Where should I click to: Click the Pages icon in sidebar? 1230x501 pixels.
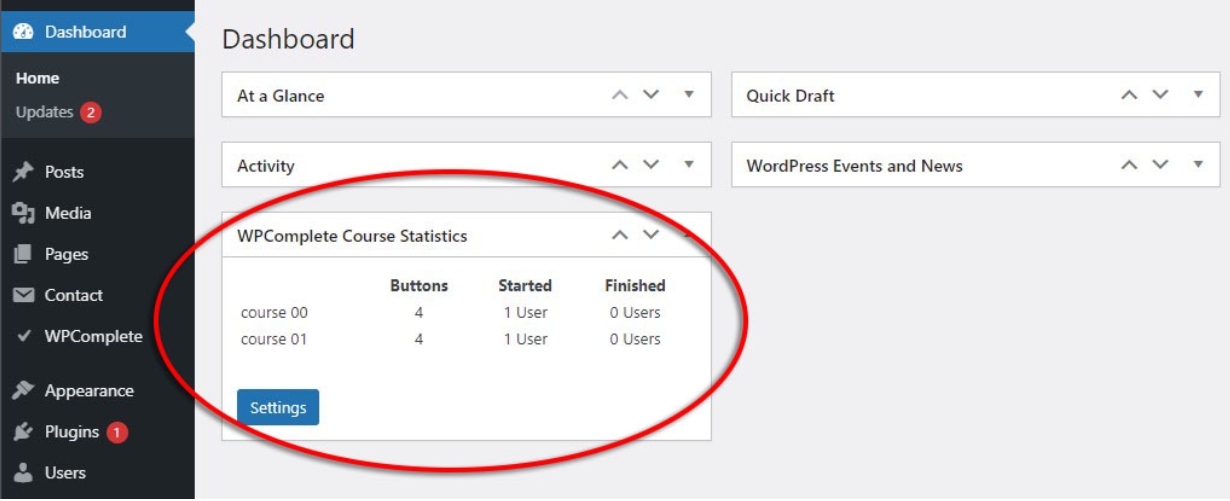(23, 254)
